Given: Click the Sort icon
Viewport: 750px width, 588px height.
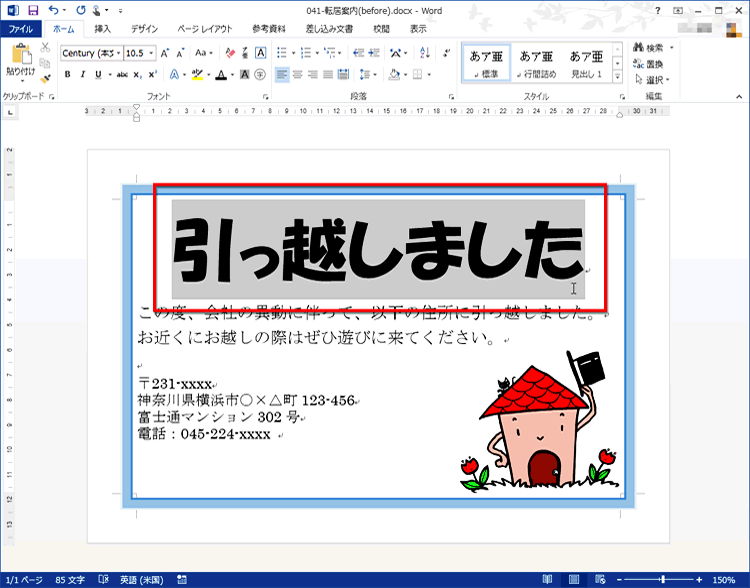Looking at the screenshot, I should coord(424,53).
